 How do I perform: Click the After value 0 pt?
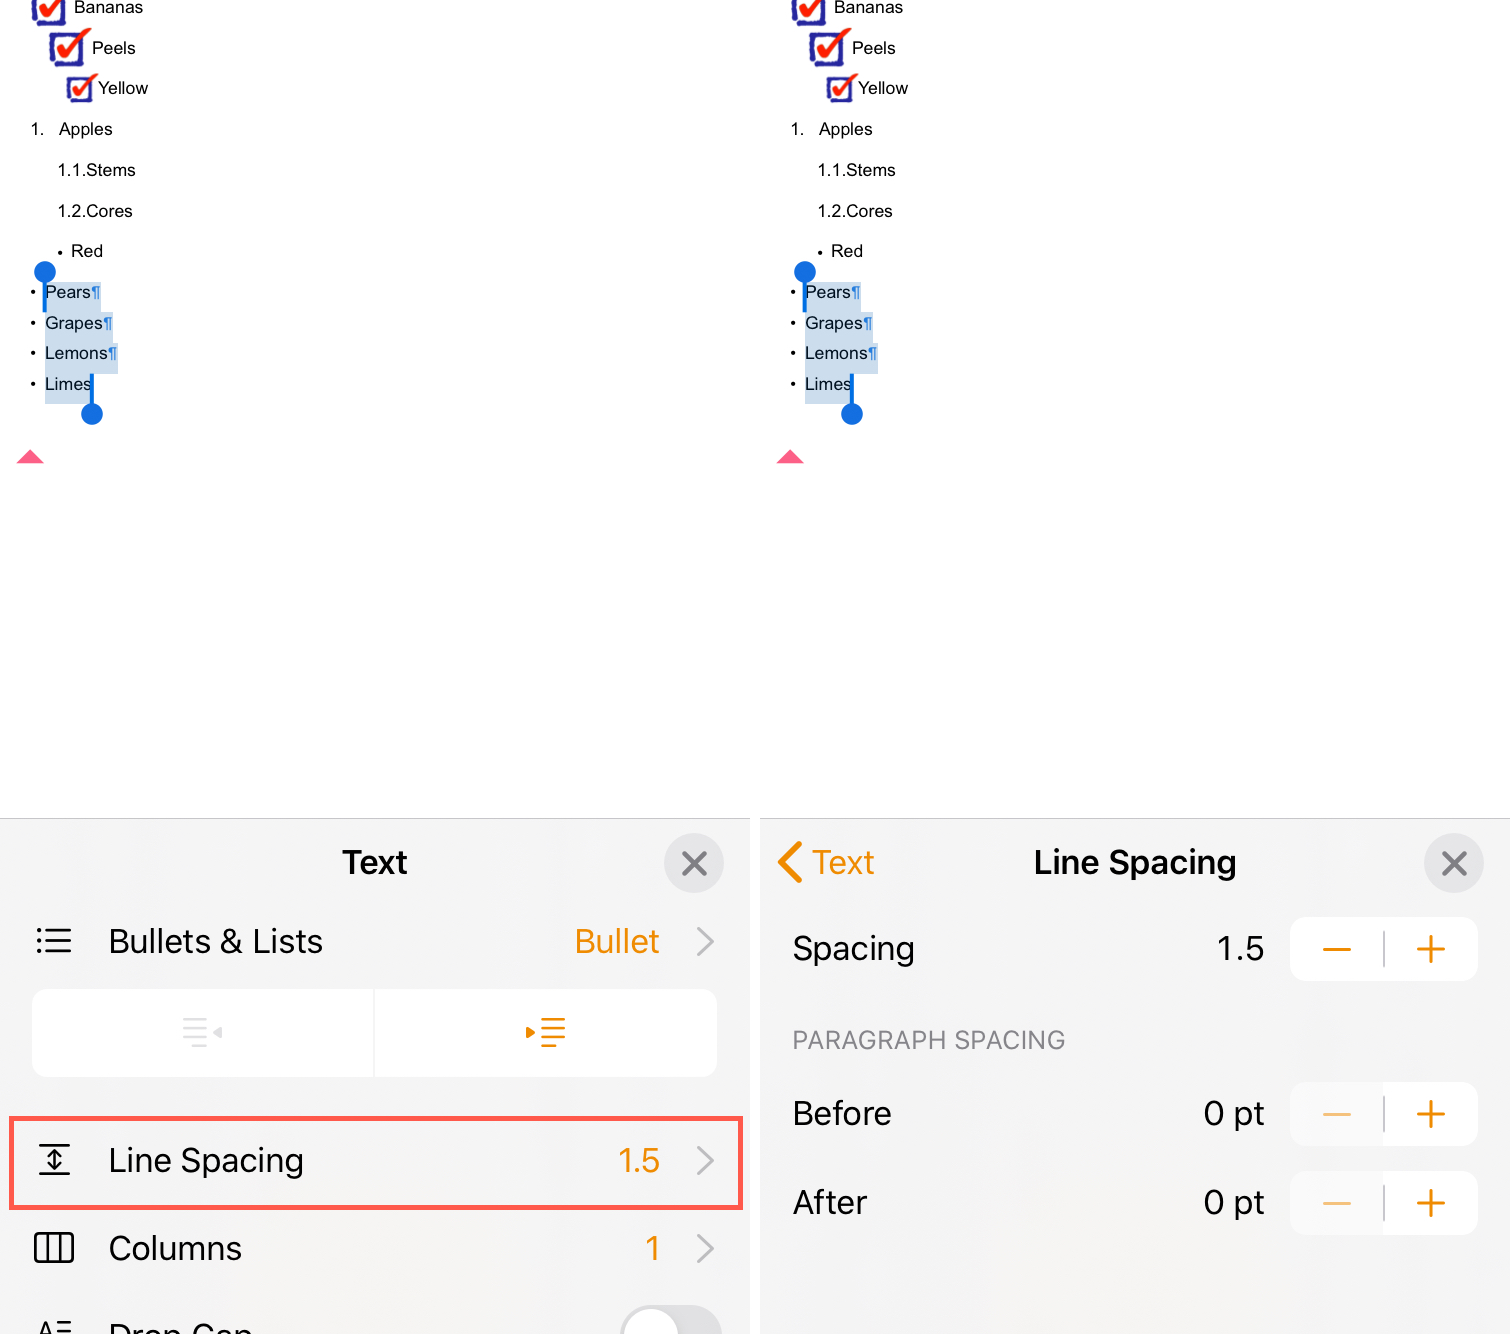(1234, 1203)
